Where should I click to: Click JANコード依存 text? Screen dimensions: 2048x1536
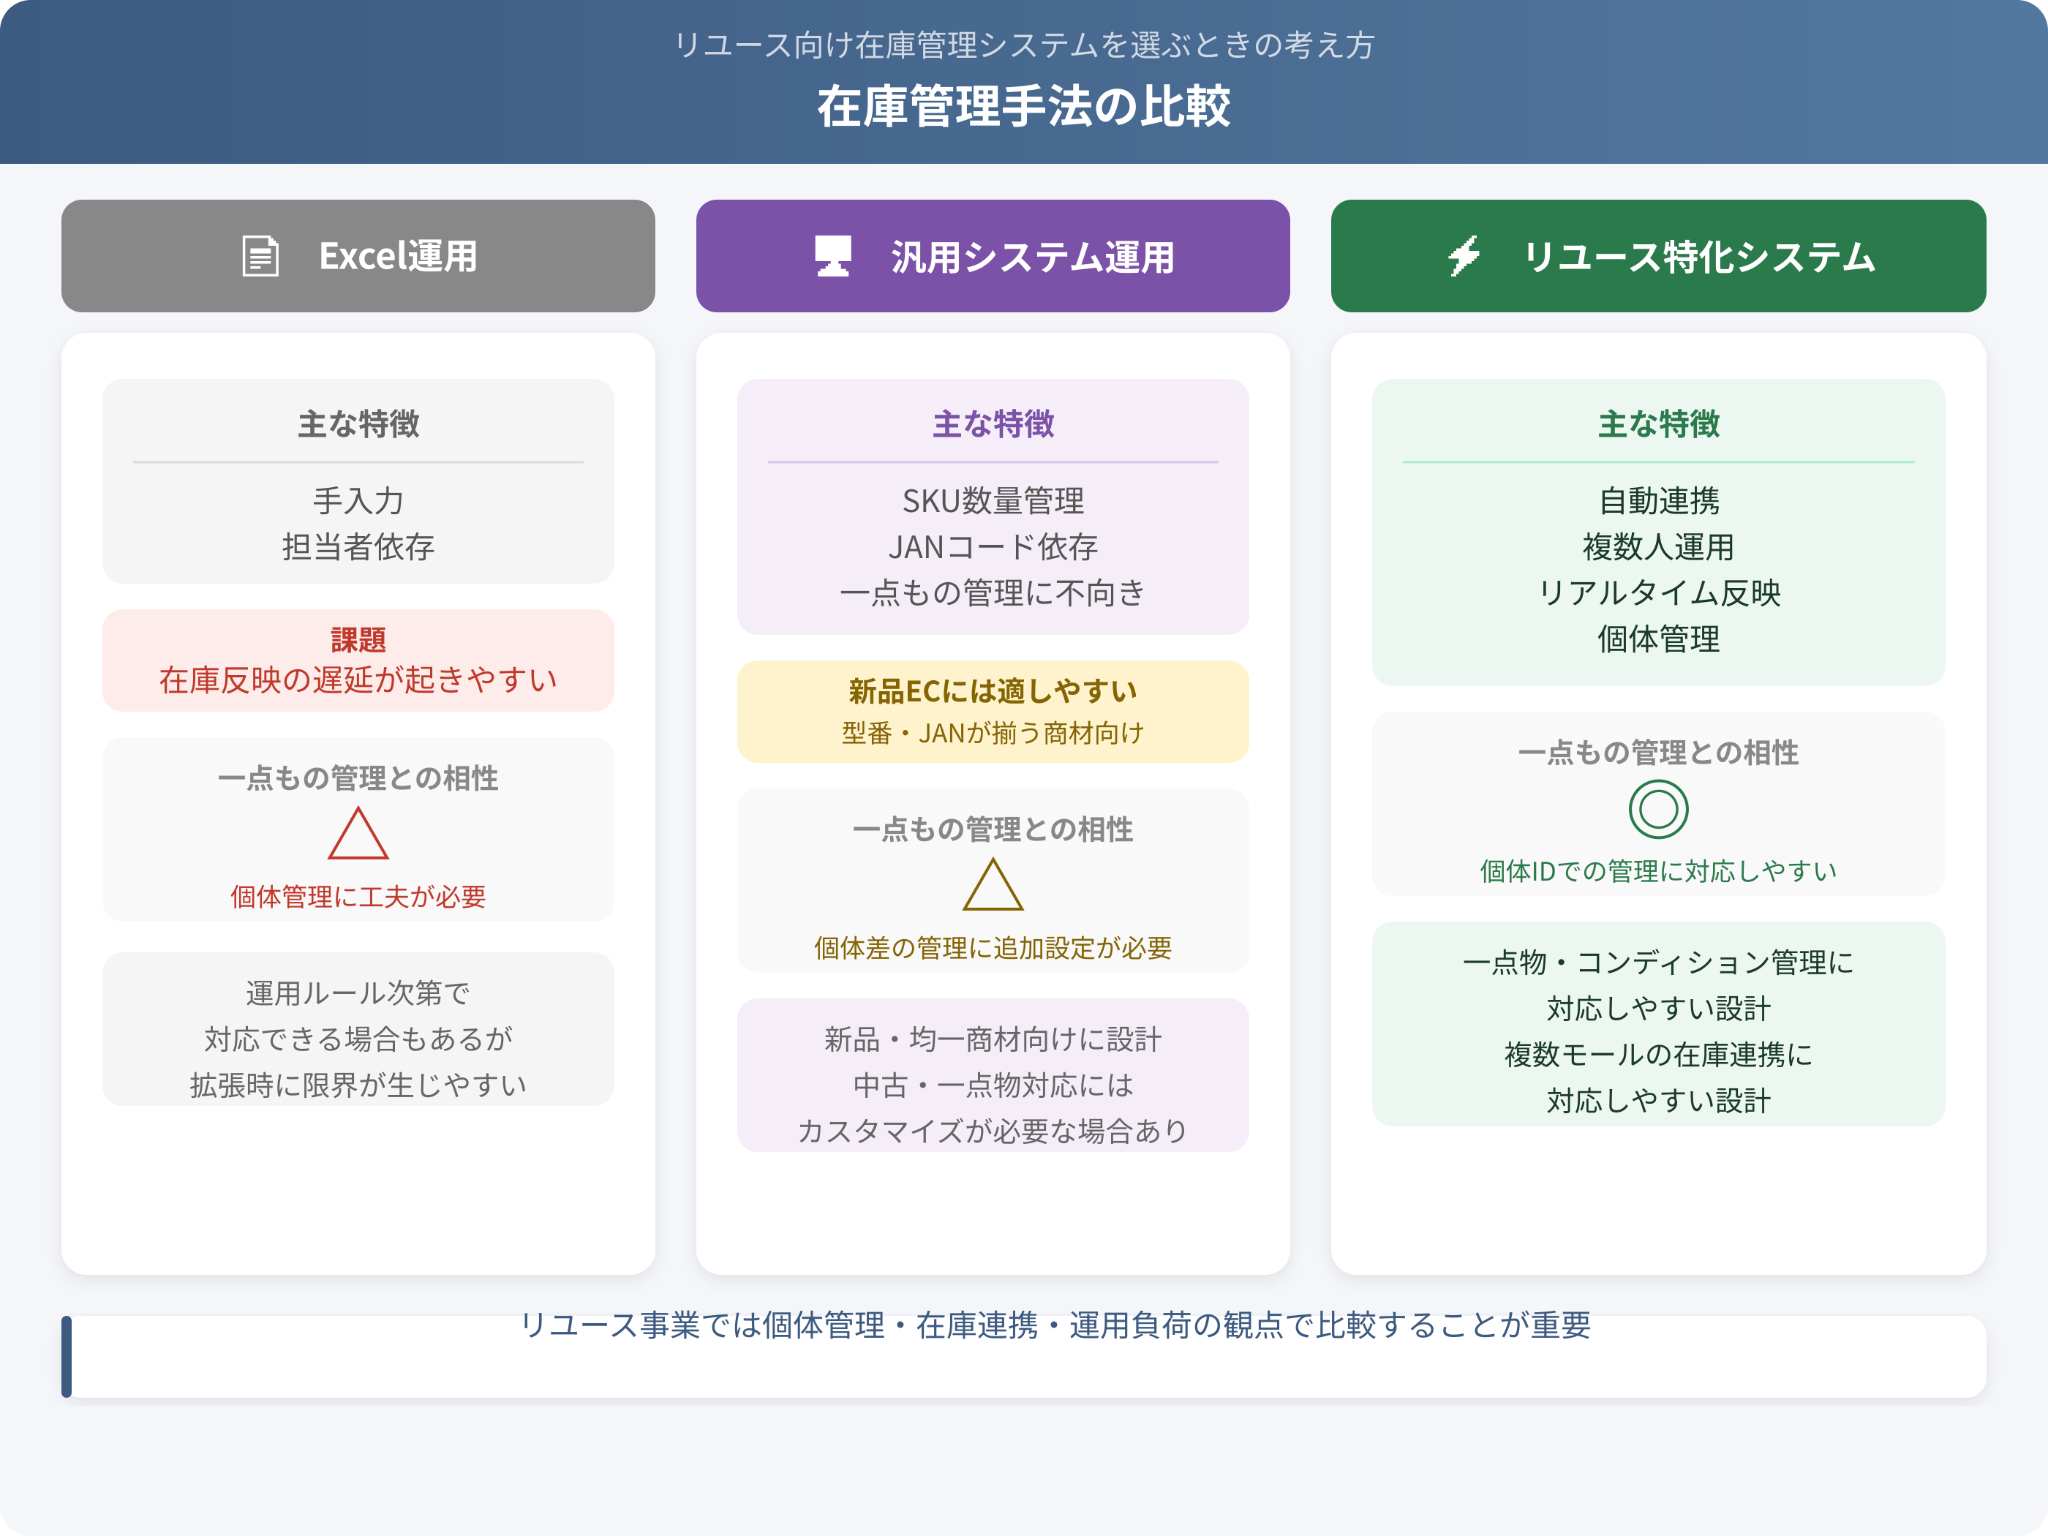coord(993,546)
